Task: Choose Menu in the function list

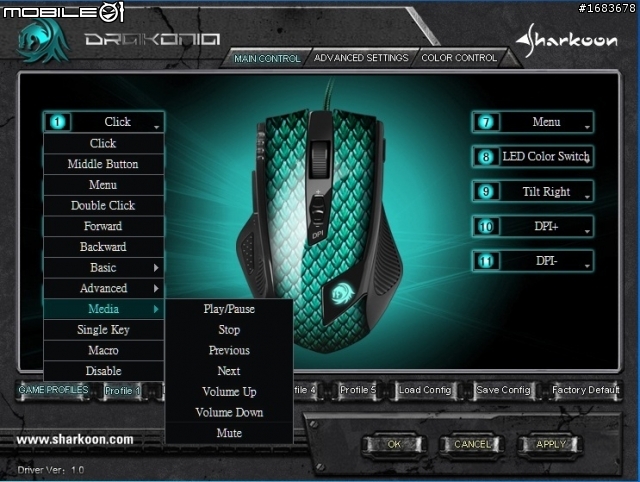Action: point(104,185)
